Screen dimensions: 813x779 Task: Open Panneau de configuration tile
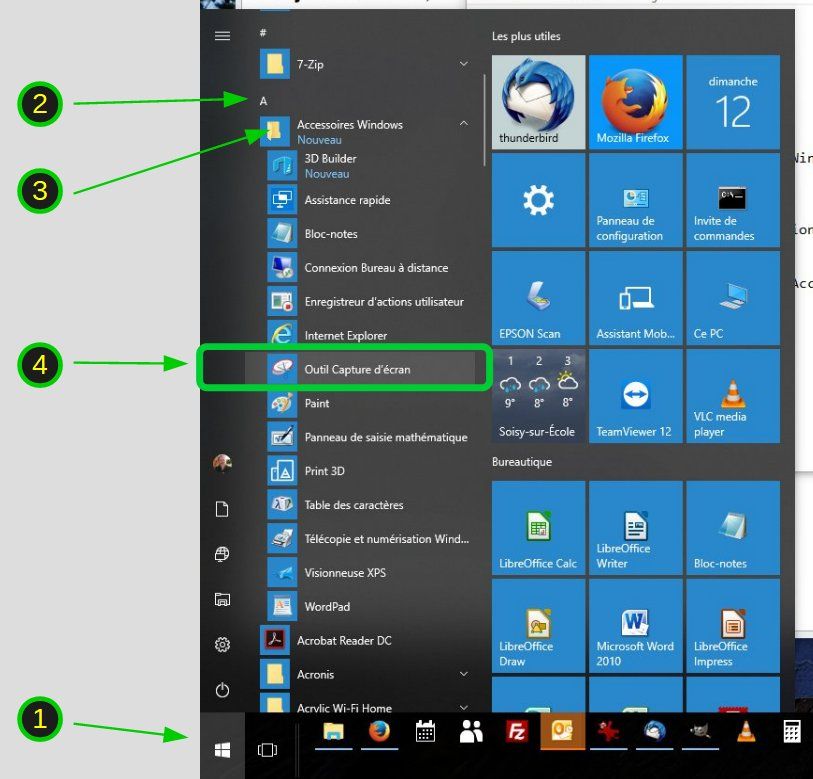[x=635, y=199]
